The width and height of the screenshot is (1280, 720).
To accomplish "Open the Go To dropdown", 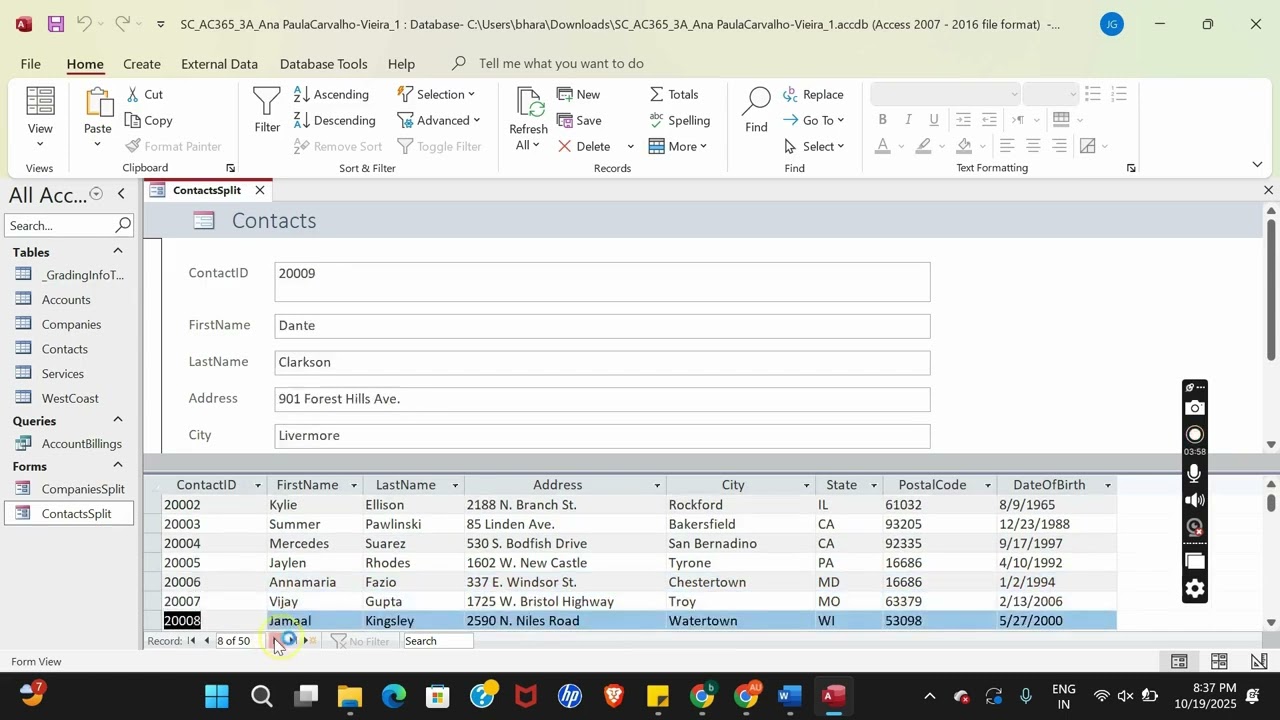I will click(x=814, y=120).
